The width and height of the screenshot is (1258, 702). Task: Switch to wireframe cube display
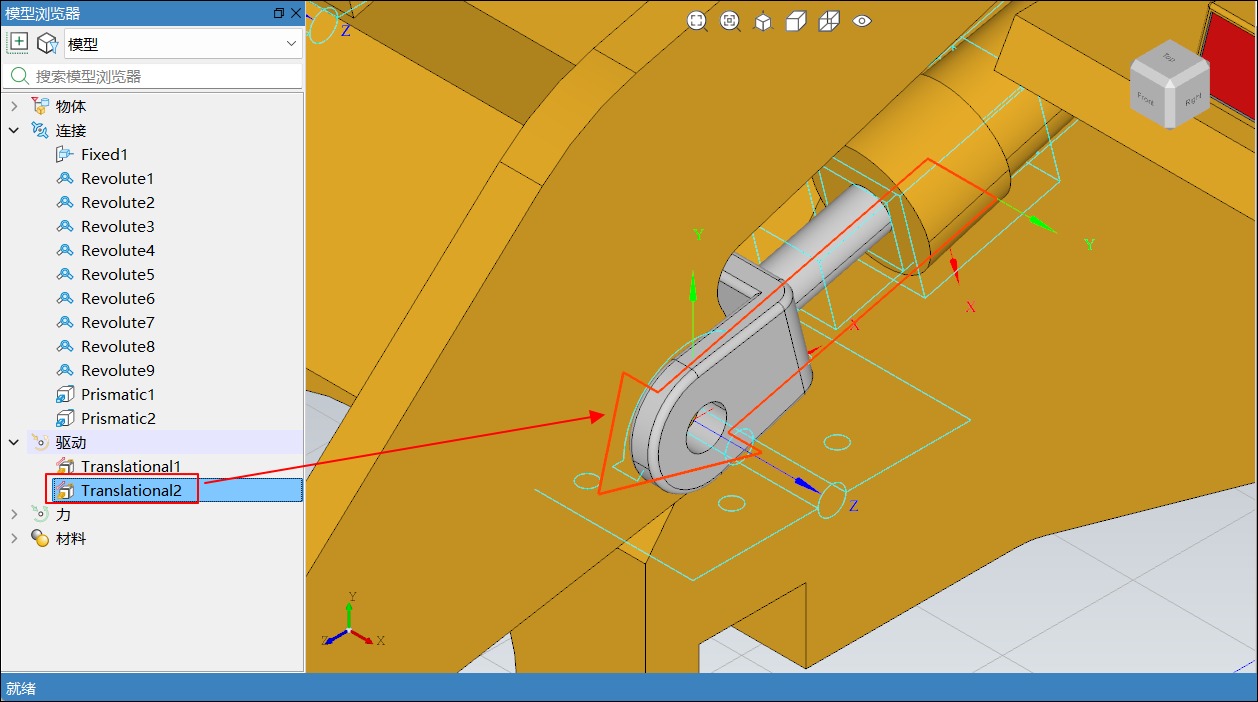coord(829,21)
